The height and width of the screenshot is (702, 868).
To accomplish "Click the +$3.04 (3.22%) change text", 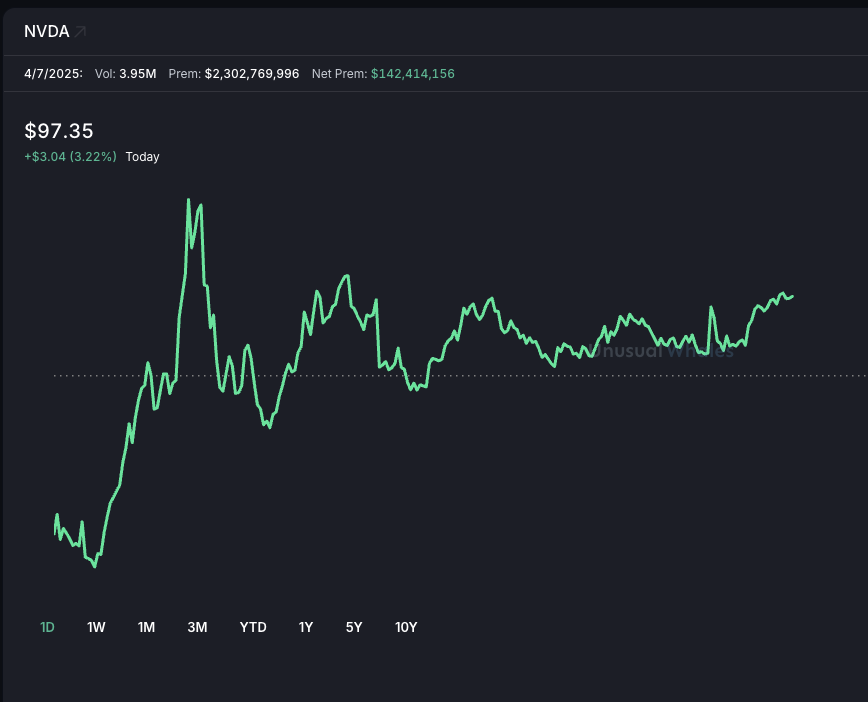I will point(70,157).
